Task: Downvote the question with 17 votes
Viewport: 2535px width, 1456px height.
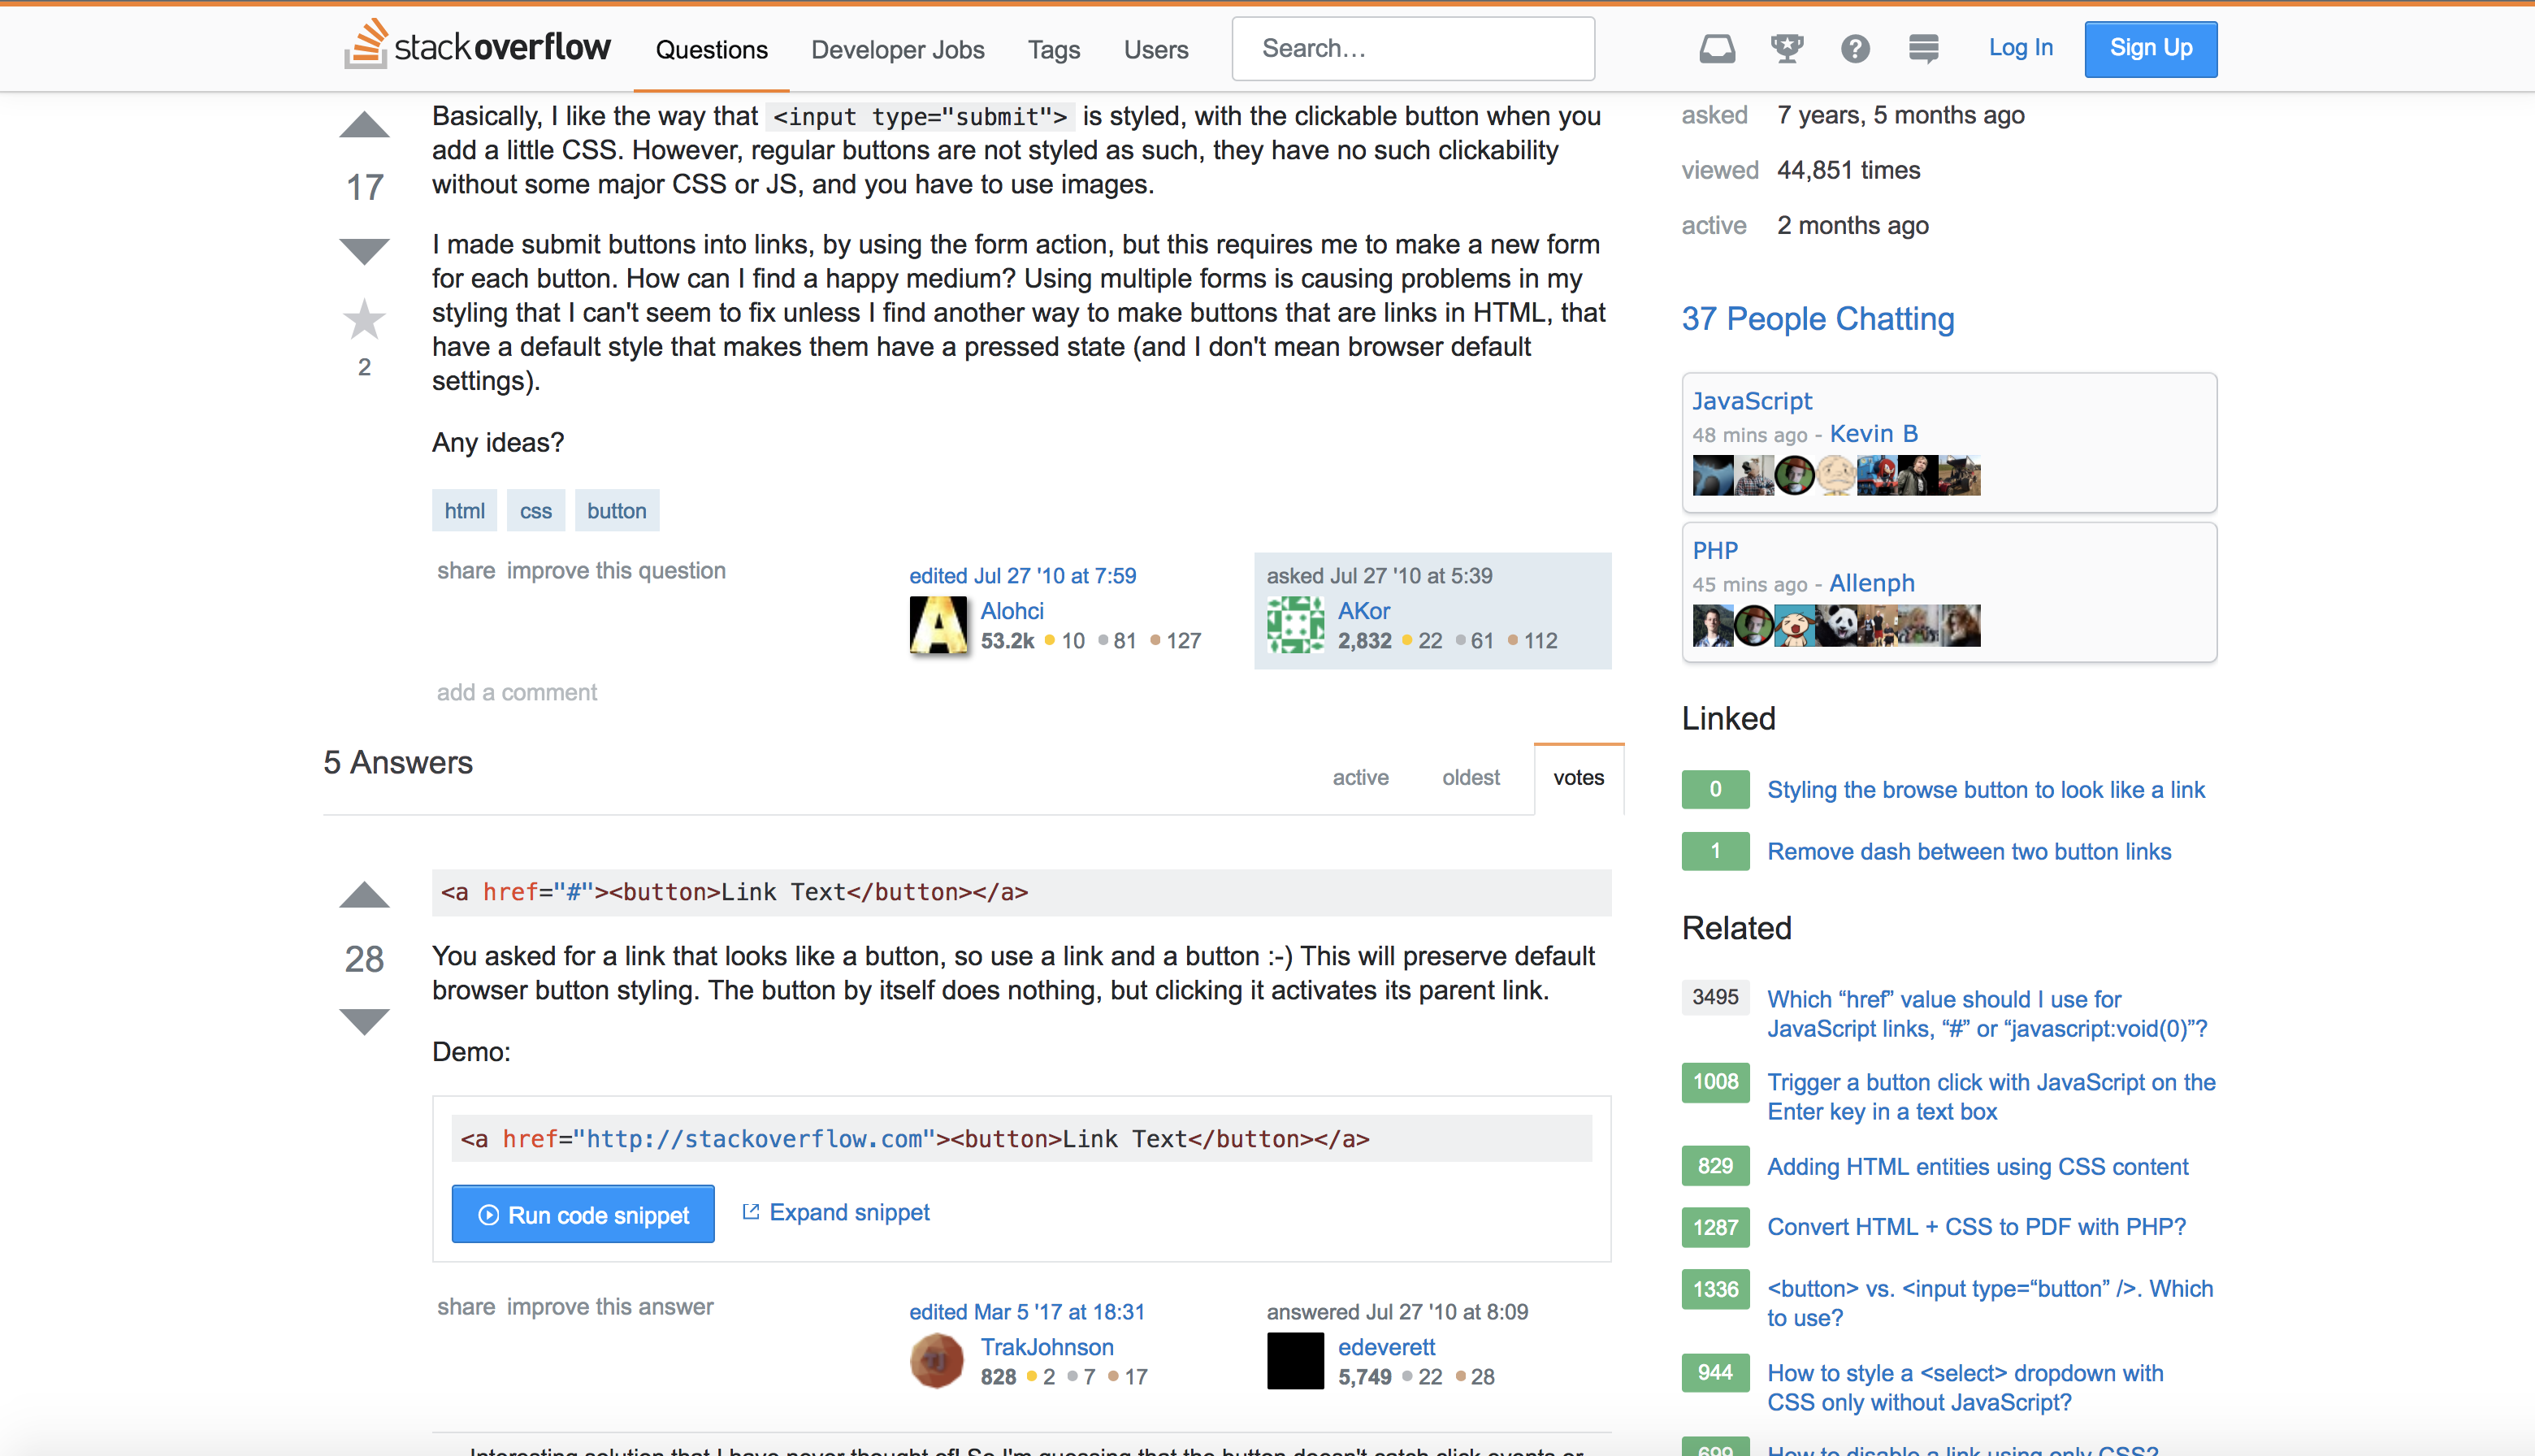Action: pyautogui.click(x=364, y=250)
